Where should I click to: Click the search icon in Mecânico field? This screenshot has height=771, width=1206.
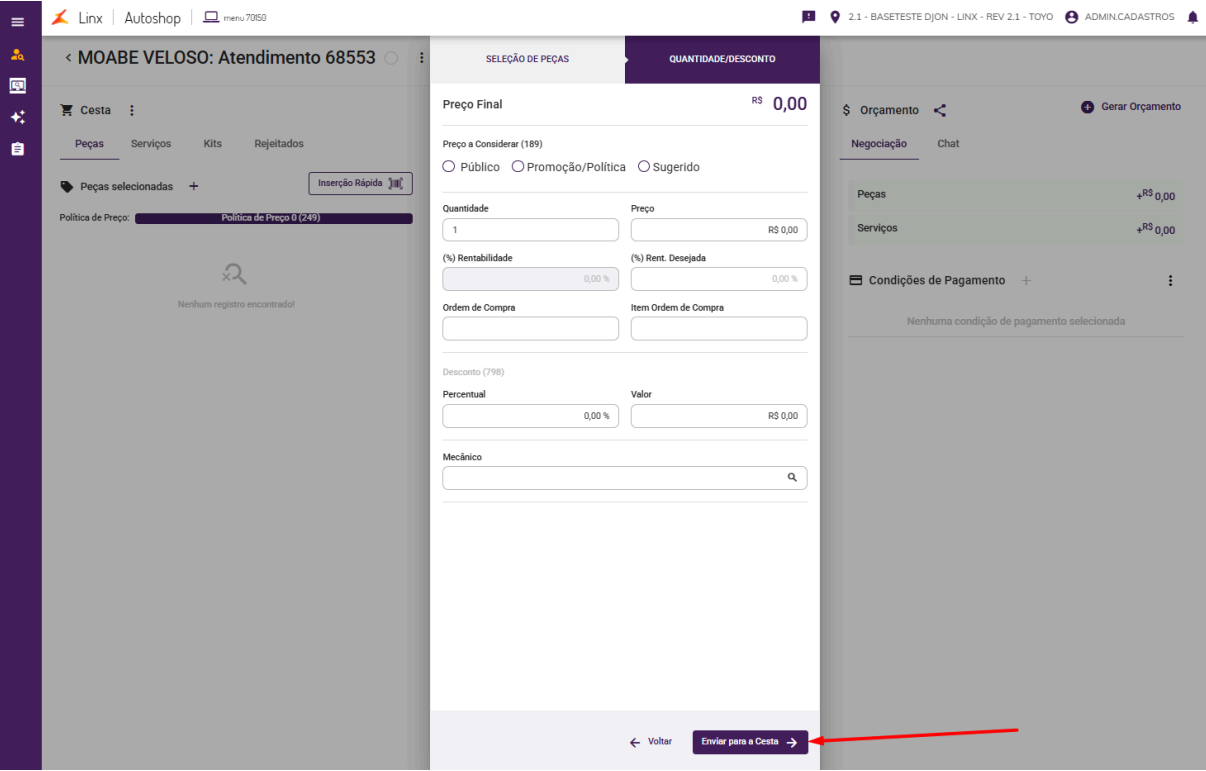[792, 478]
